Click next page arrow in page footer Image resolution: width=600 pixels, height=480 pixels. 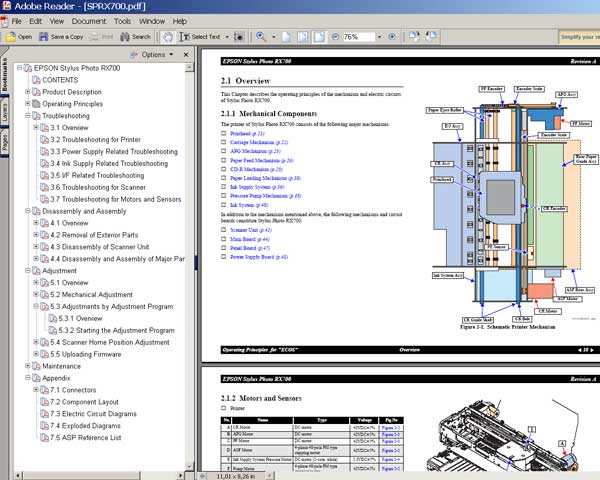[592, 350]
